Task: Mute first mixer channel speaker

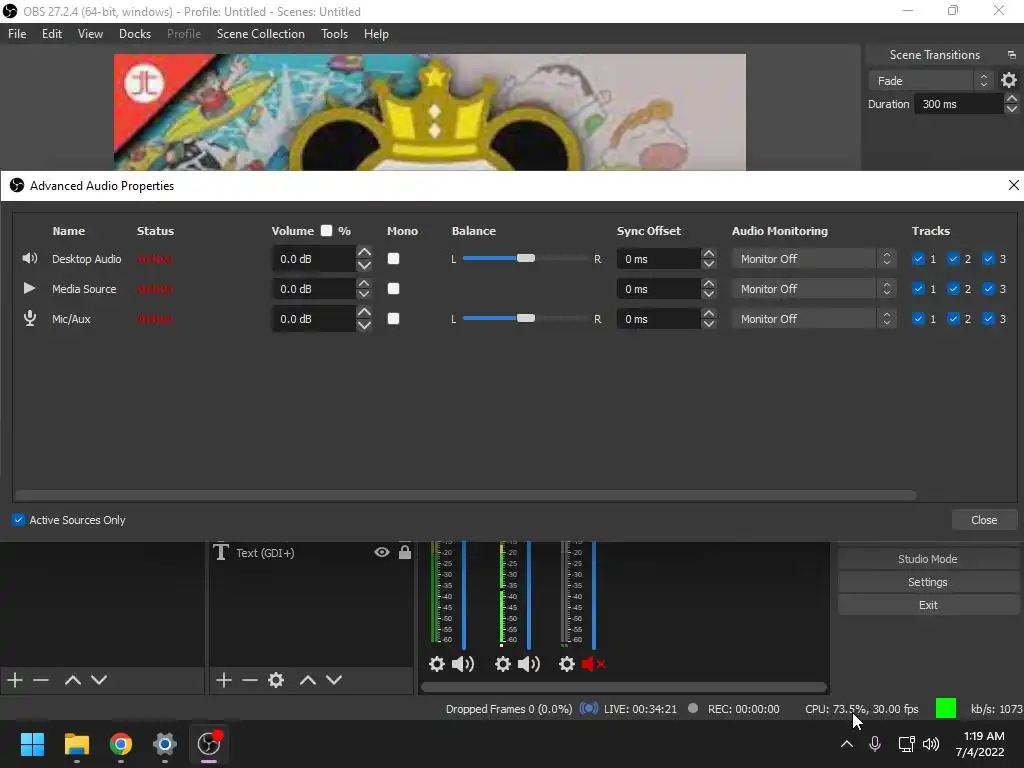Action: coord(463,664)
